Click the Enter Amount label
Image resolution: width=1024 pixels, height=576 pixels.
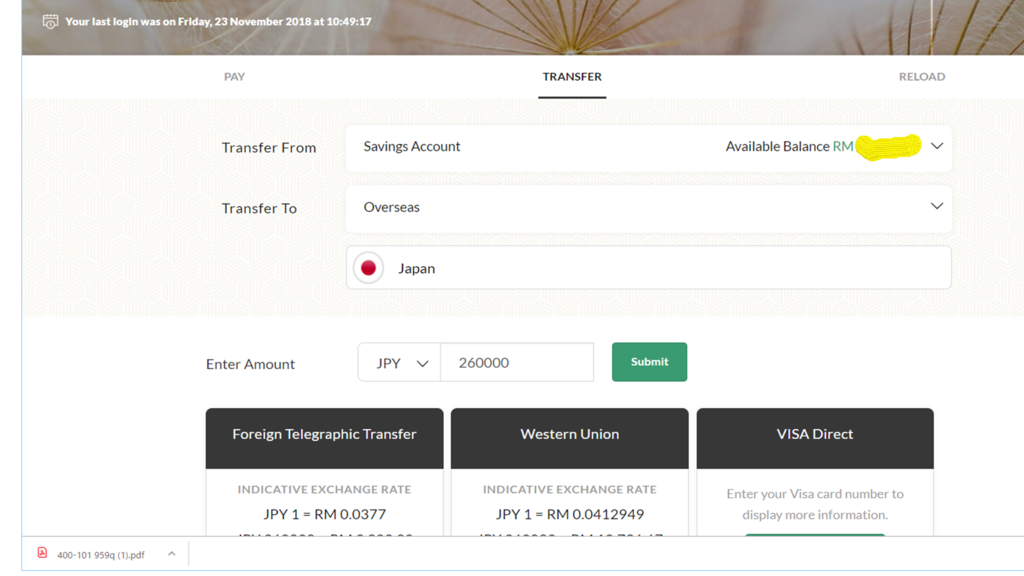click(x=250, y=364)
